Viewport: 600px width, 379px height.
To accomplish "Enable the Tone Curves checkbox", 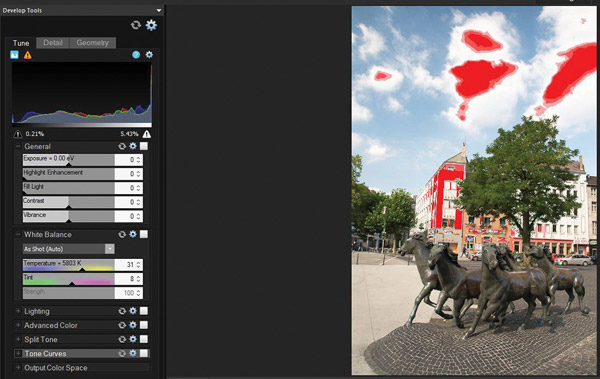I will point(143,353).
